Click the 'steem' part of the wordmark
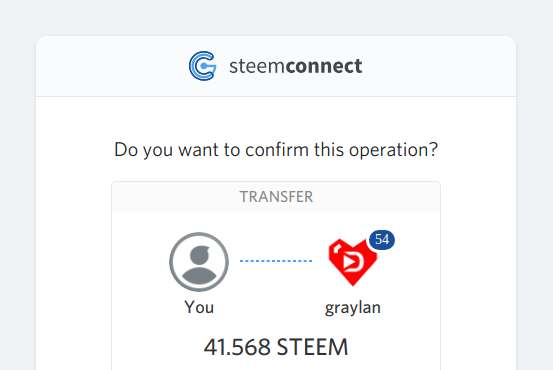 pos(257,66)
